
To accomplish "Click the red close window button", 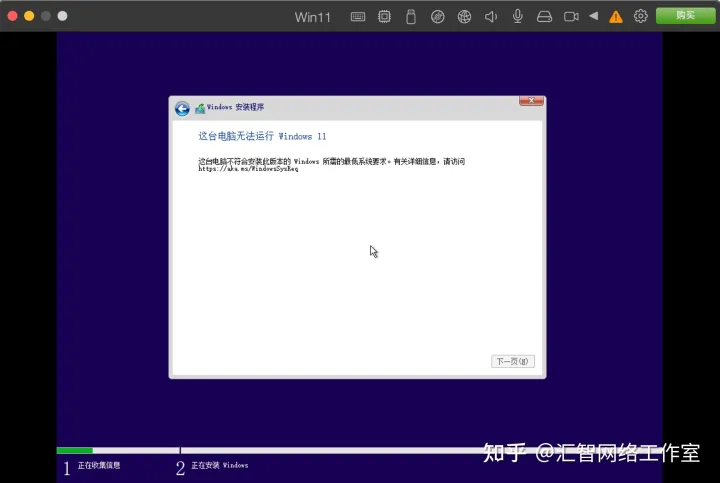I will [12, 16].
